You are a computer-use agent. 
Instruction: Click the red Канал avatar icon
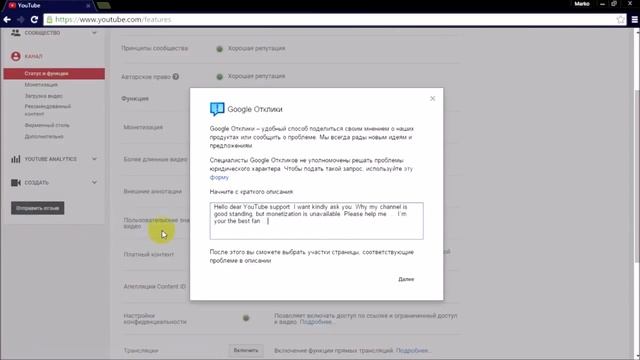[16, 56]
